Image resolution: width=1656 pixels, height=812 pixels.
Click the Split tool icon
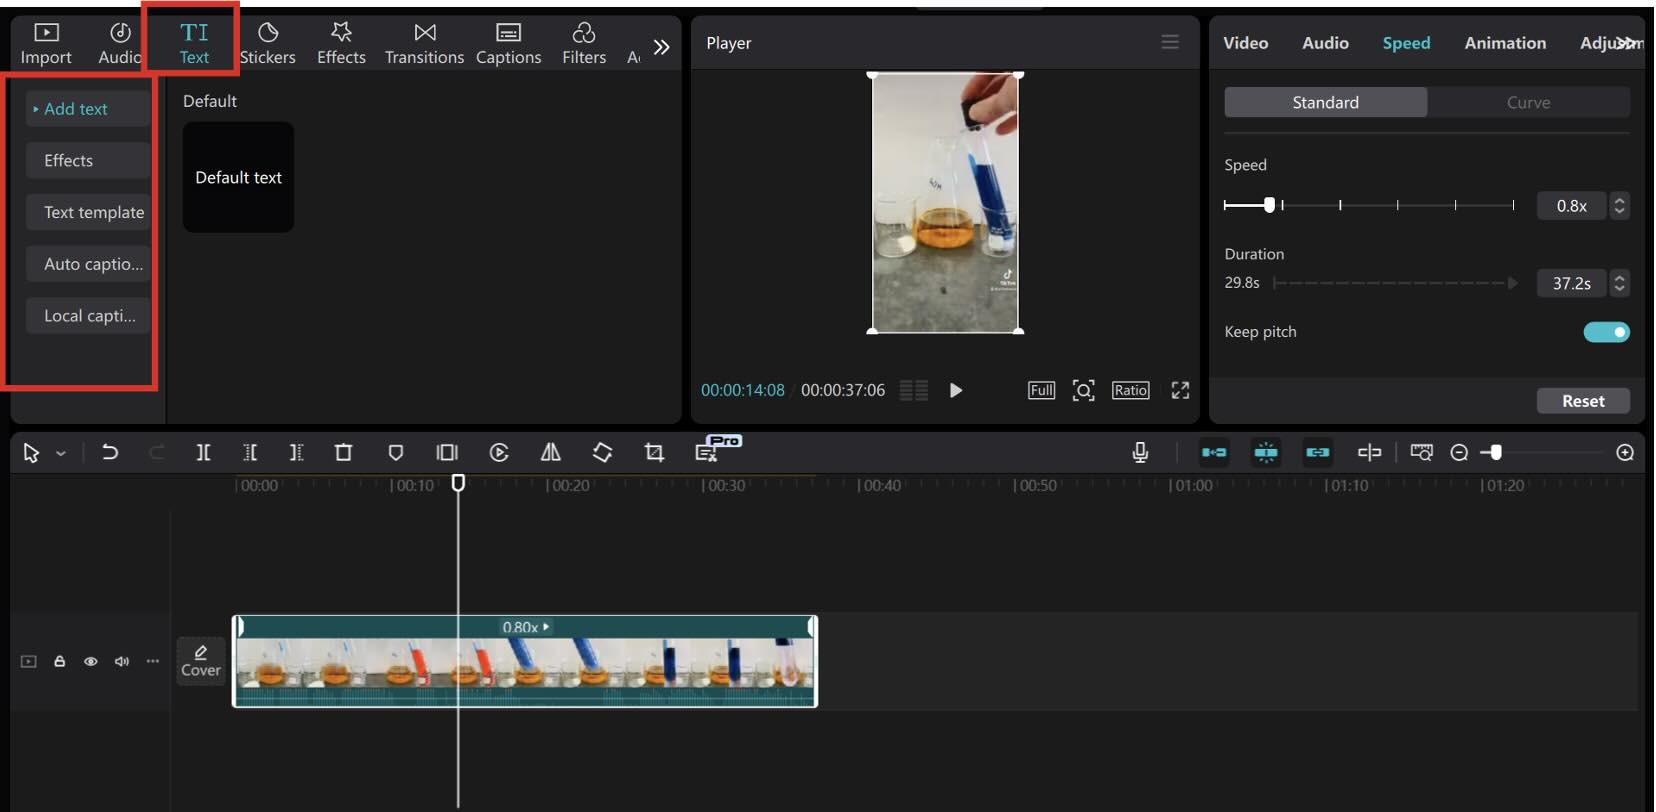(203, 453)
